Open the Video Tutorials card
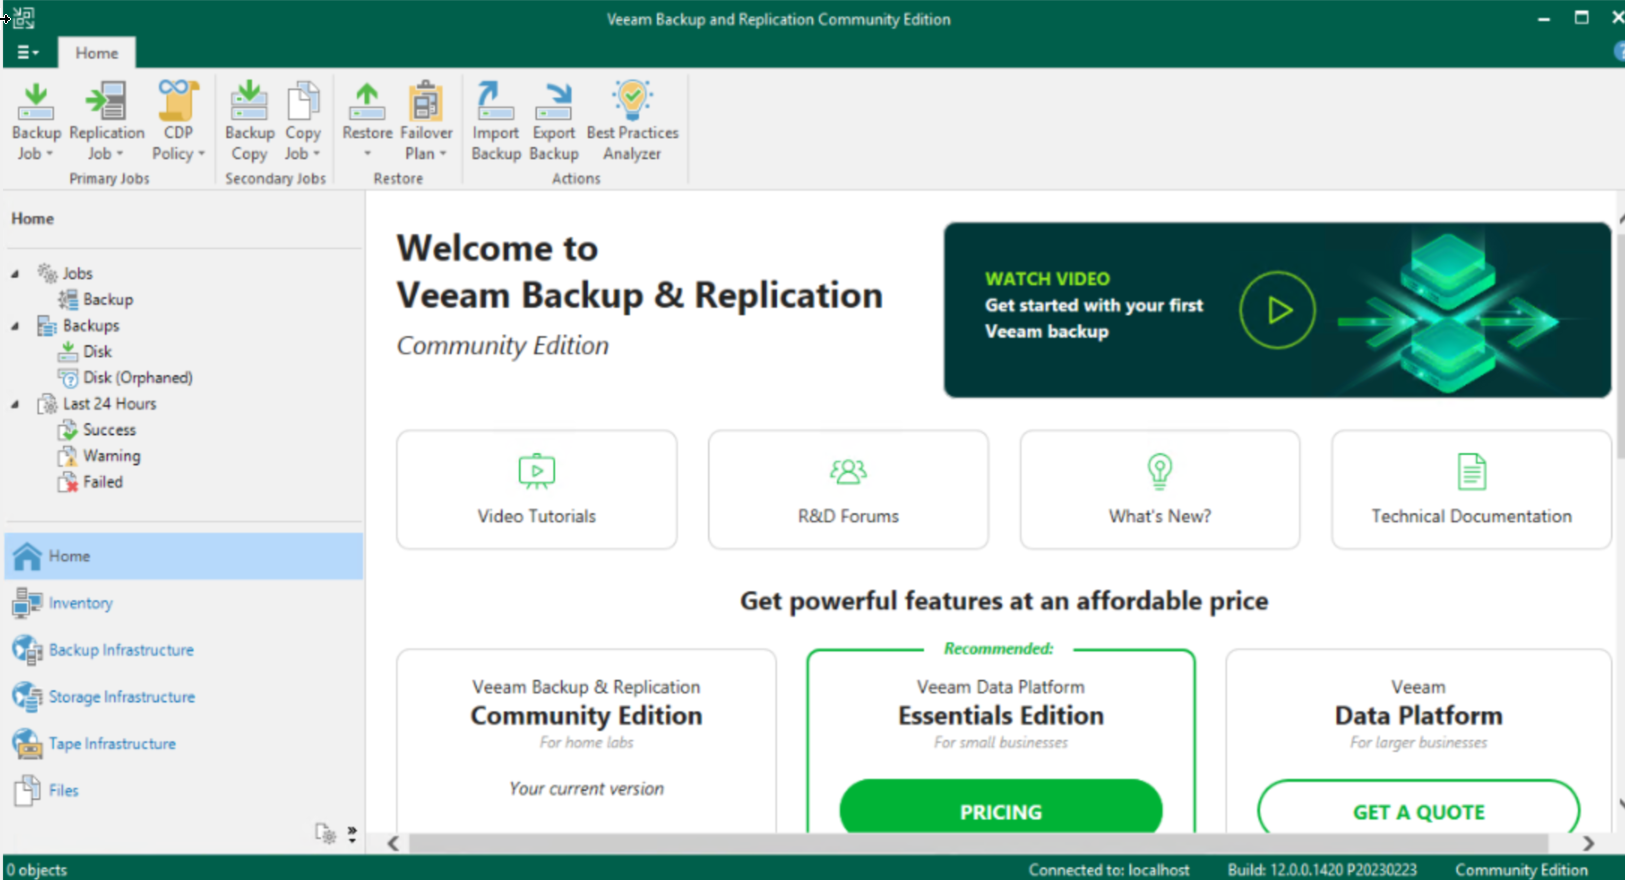Image resolution: width=1625 pixels, height=880 pixels. point(537,490)
